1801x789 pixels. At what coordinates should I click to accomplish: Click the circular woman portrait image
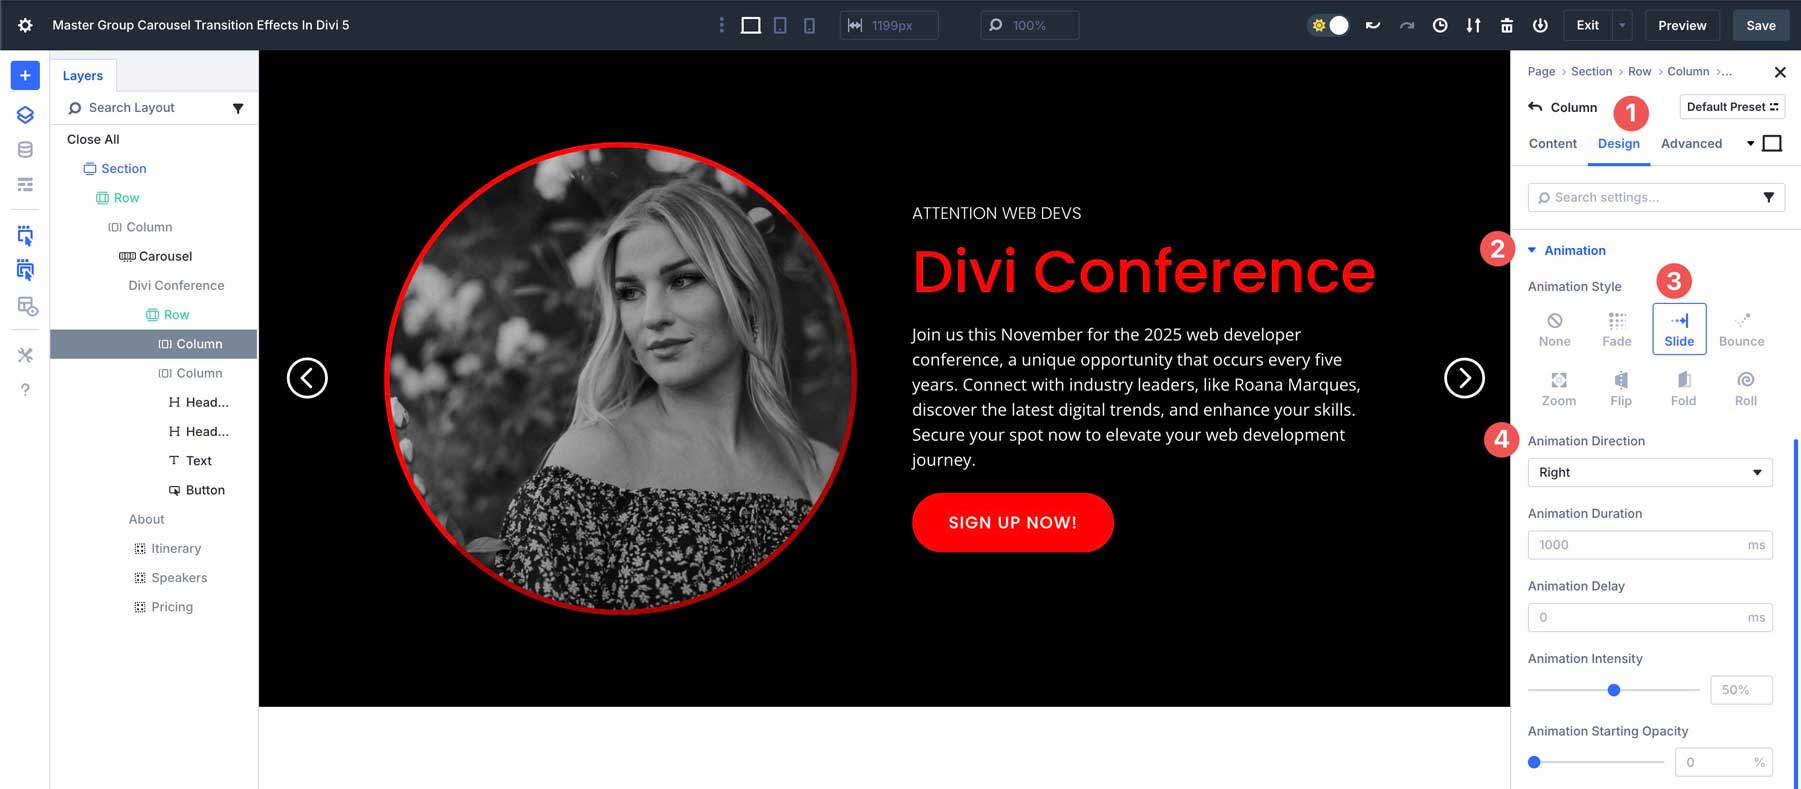621,378
